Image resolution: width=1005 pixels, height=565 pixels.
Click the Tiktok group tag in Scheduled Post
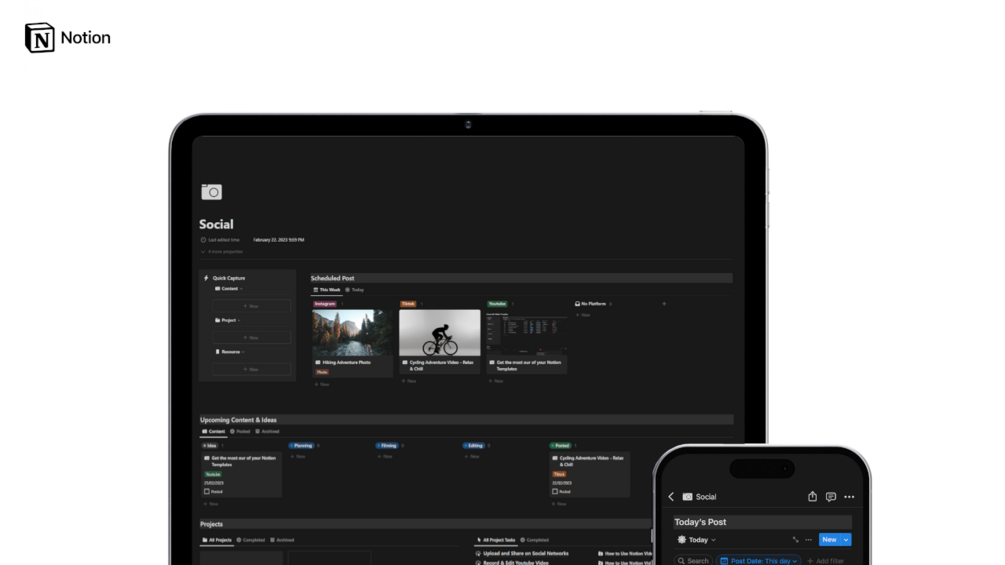pyautogui.click(x=408, y=304)
